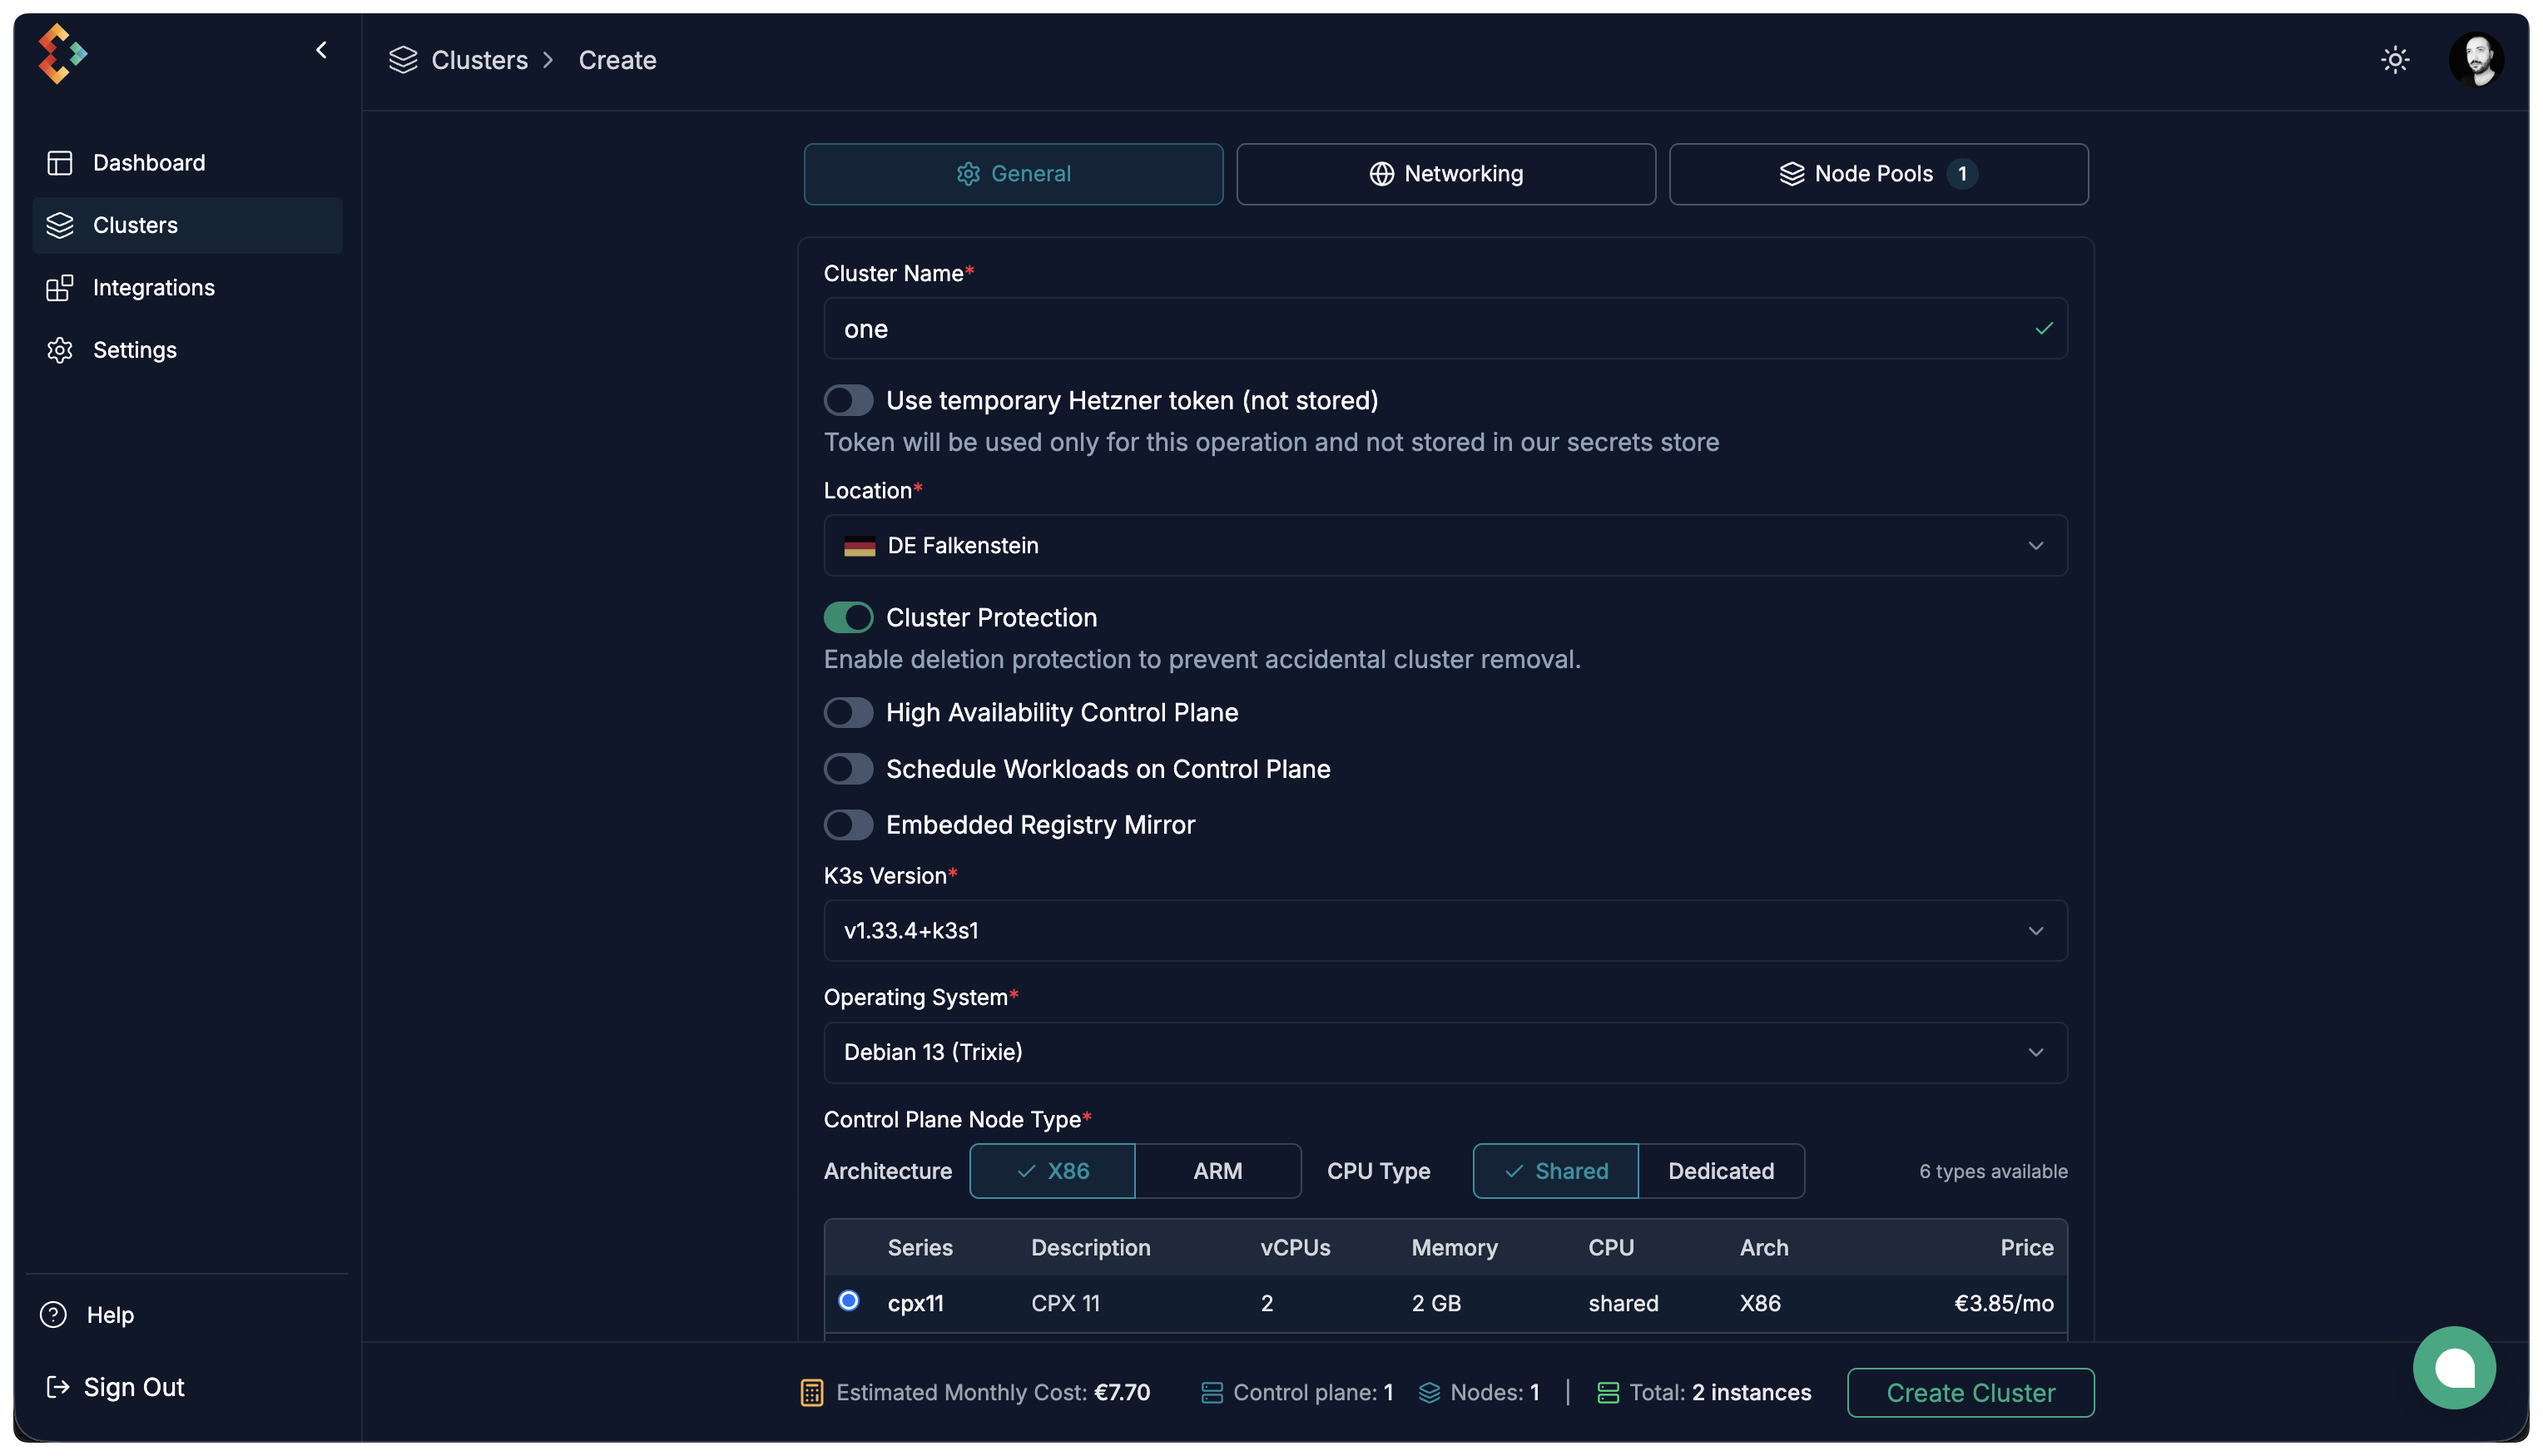The image size is (2543, 1456).
Task: Click the Location dropdown chevron
Action: click(2035, 546)
